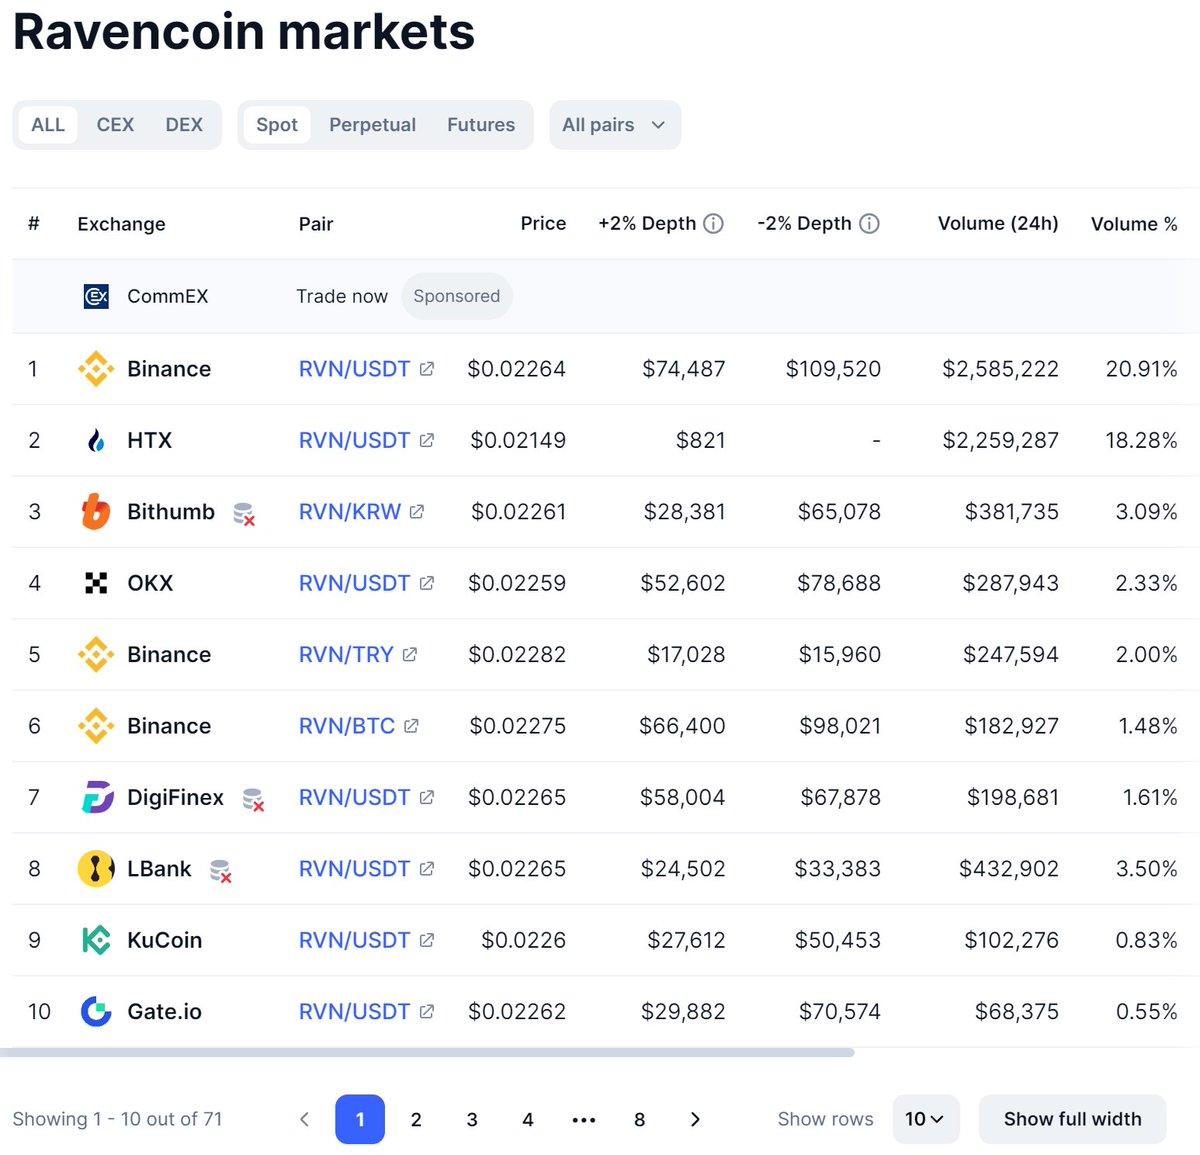Open the Binance RVN/TRY pair link
The width and height of the screenshot is (1200, 1155).
click(346, 655)
